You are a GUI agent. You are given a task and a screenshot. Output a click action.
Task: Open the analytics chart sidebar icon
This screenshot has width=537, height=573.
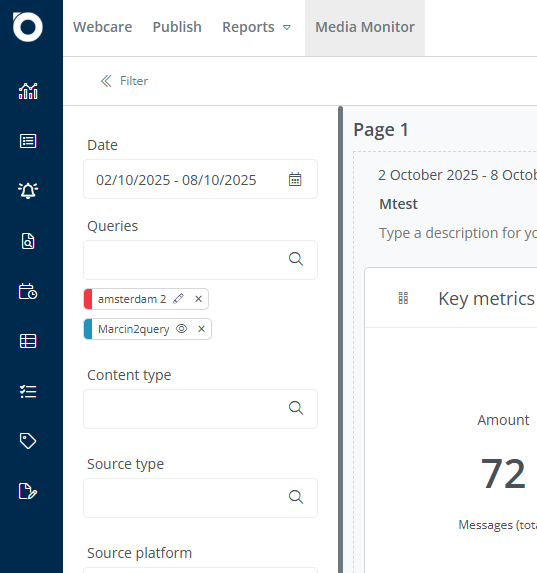click(28, 91)
